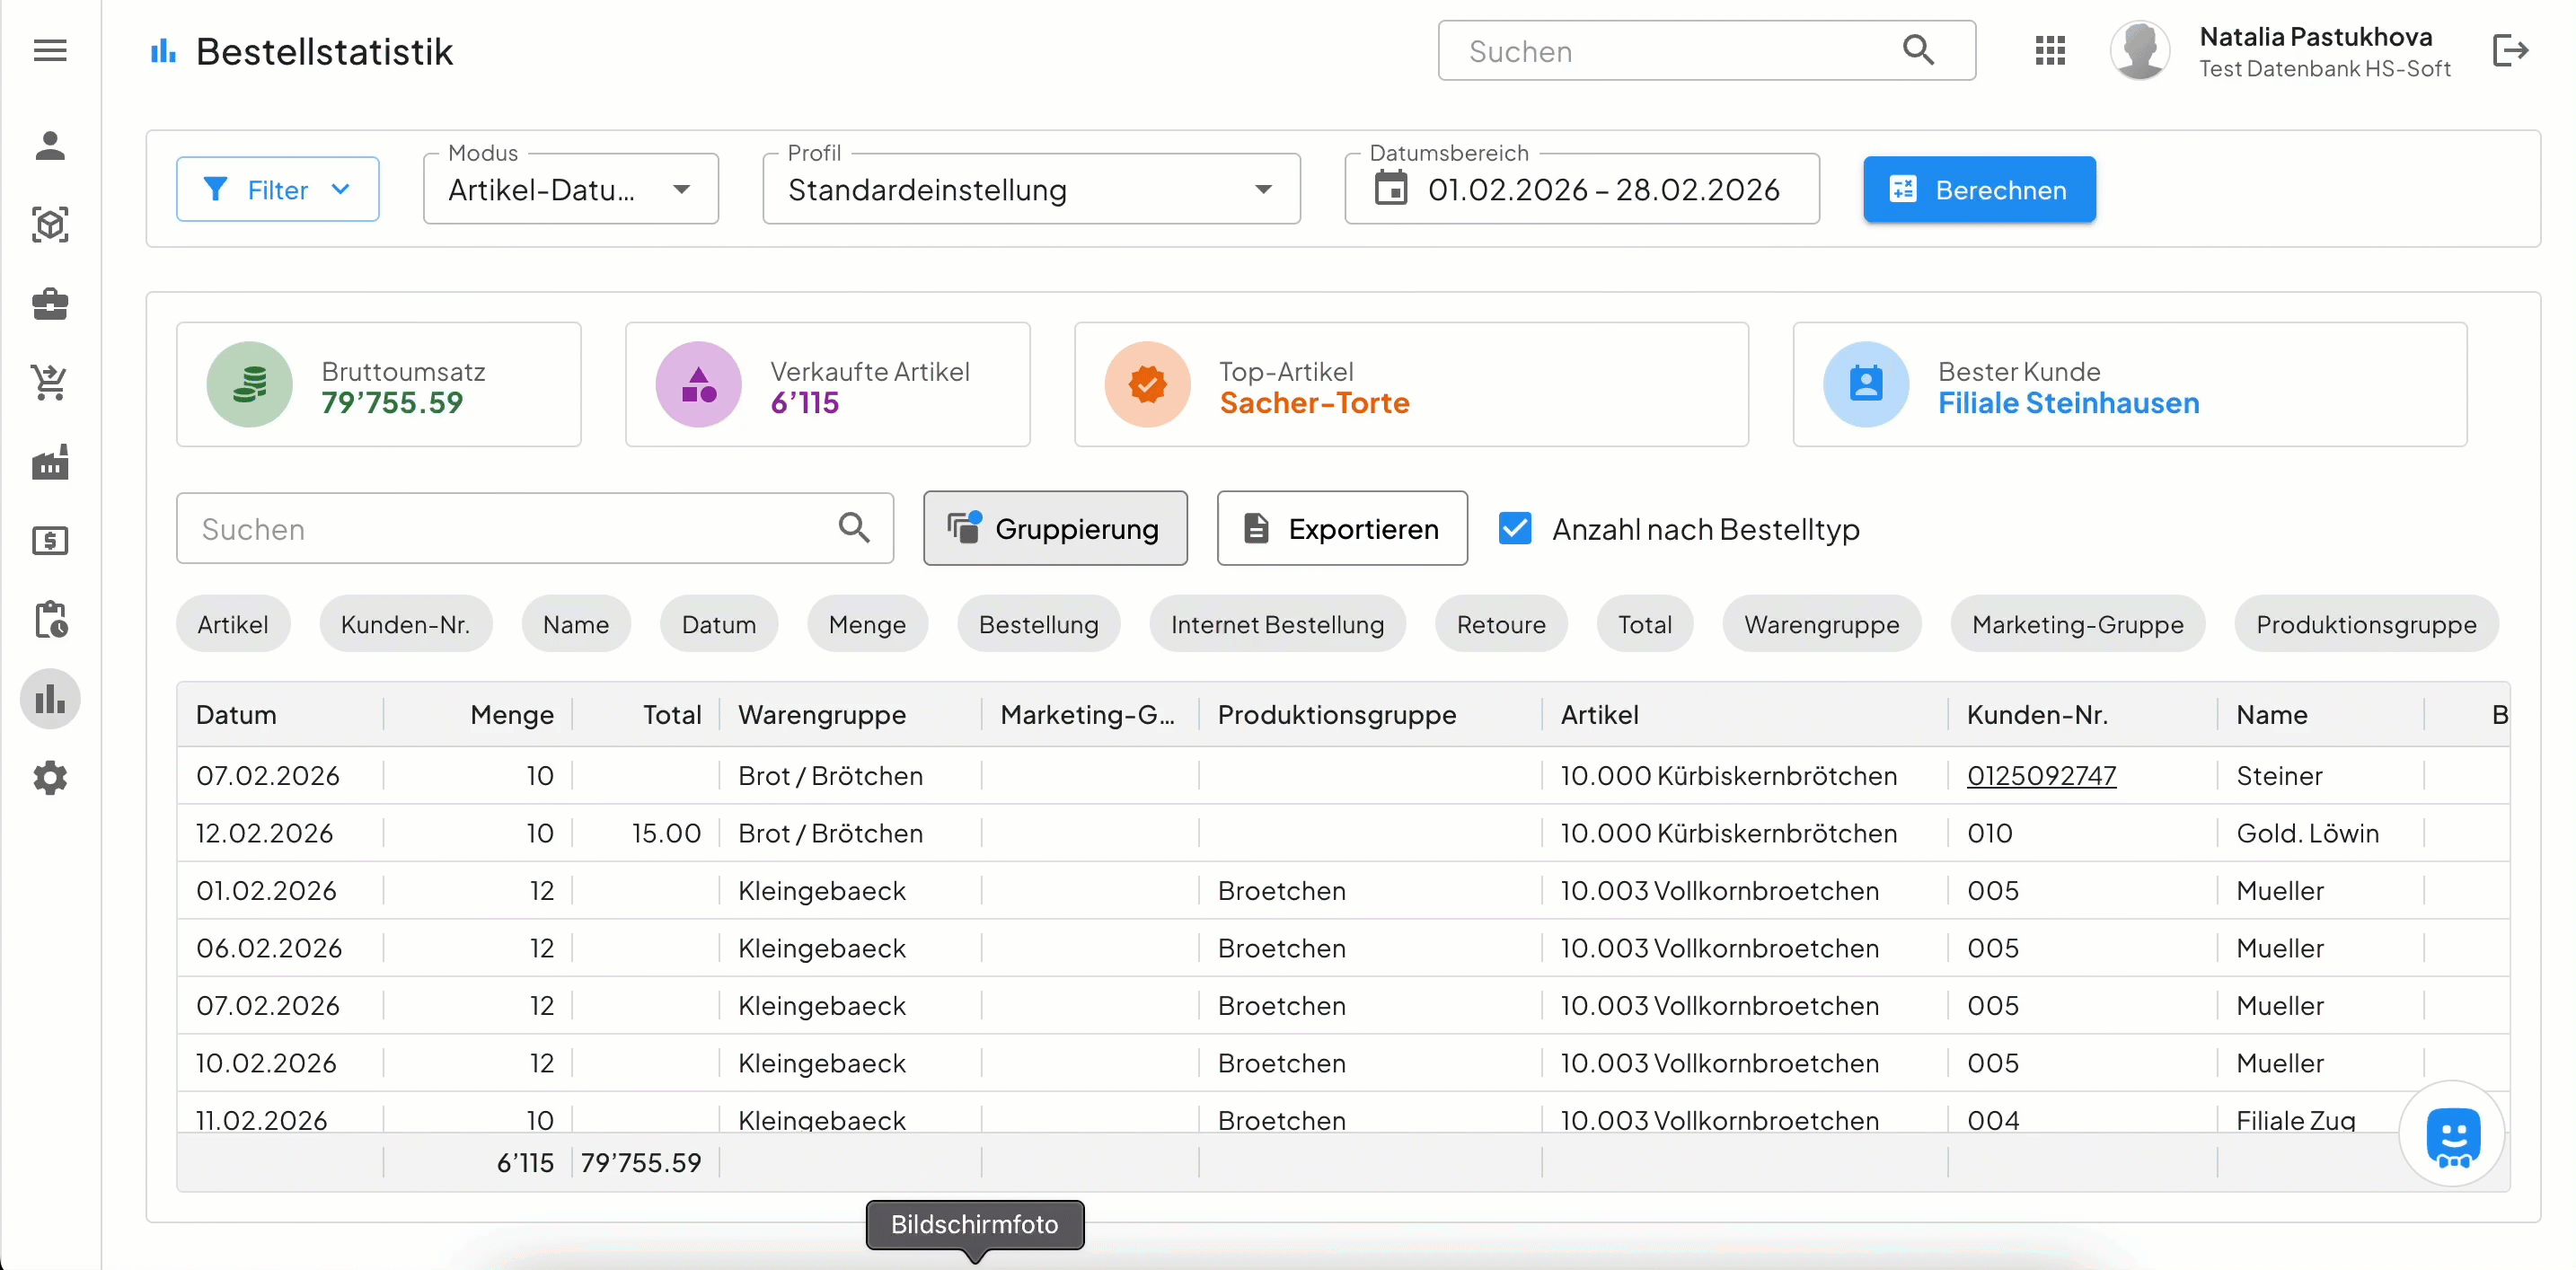Uncheck Anzahl nach Bestelltyp checkbox
Image resolution: width=2576 pixels, height=1270 pixels.
pos(1514,528)
